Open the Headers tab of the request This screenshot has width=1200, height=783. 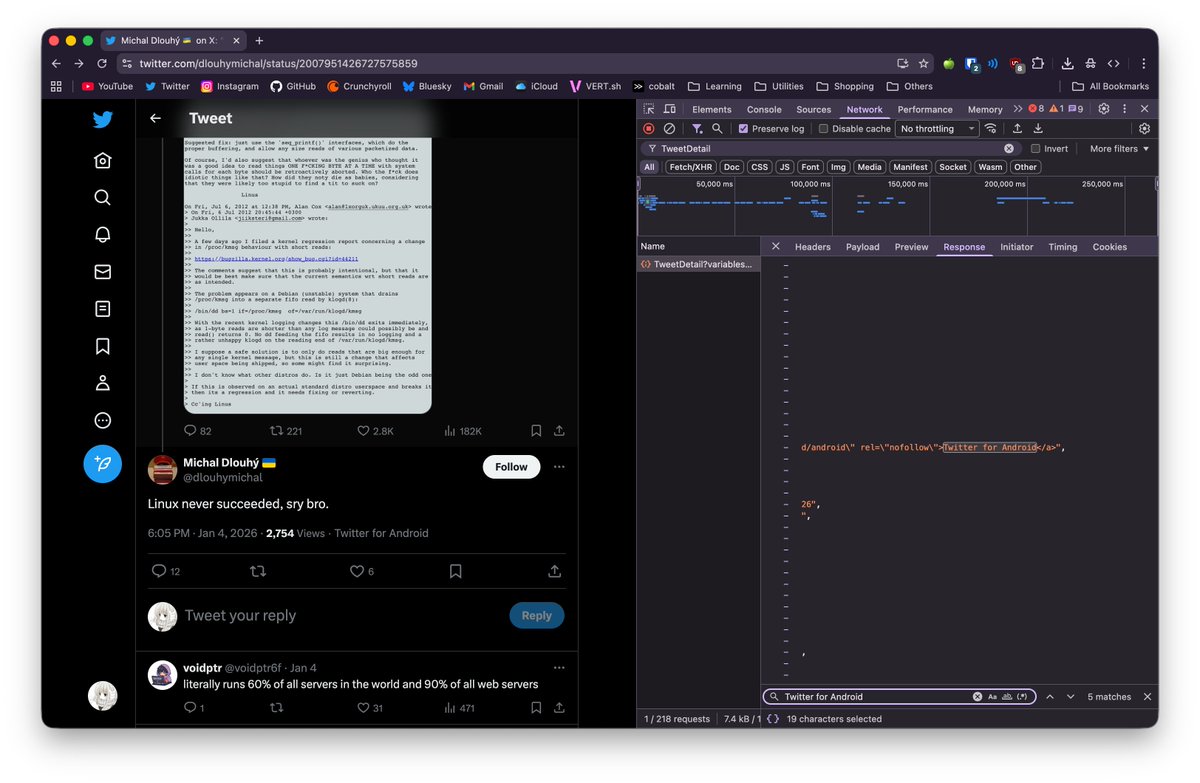(812, 247)
